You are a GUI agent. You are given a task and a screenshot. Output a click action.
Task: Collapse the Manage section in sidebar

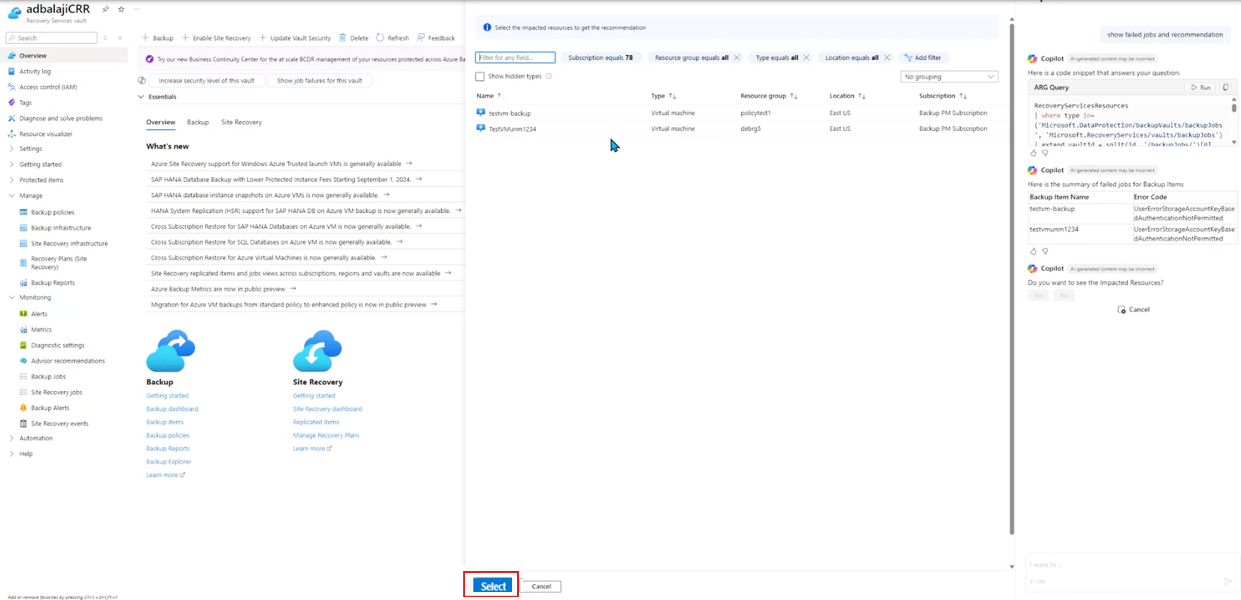coord(11,196)
